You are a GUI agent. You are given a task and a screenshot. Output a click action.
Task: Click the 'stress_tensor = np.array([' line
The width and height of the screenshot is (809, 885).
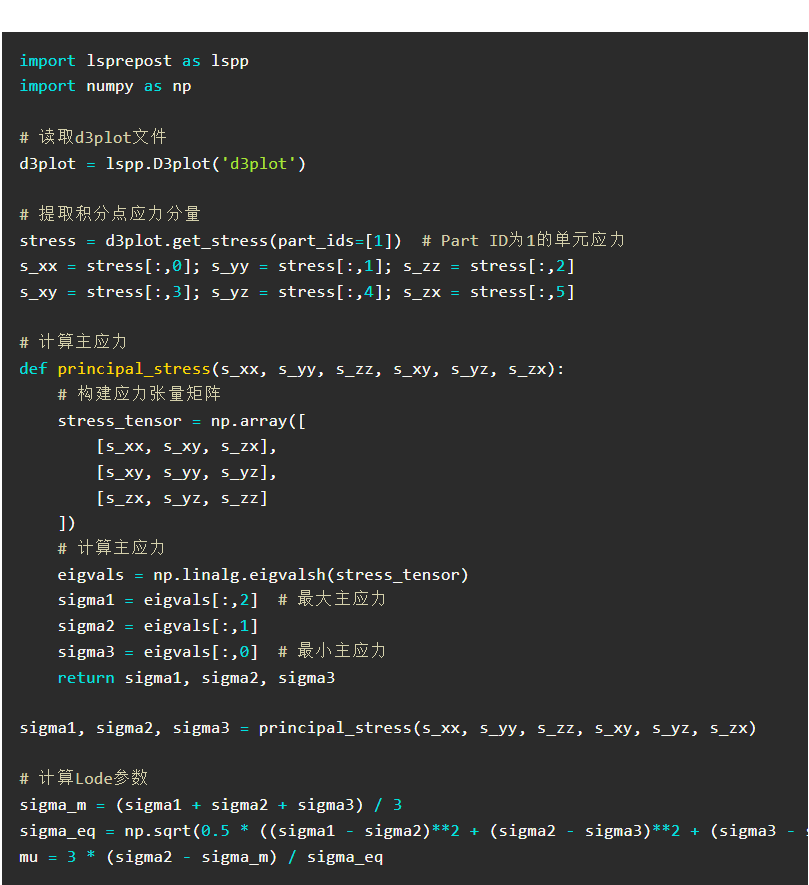tap(181, 420)
